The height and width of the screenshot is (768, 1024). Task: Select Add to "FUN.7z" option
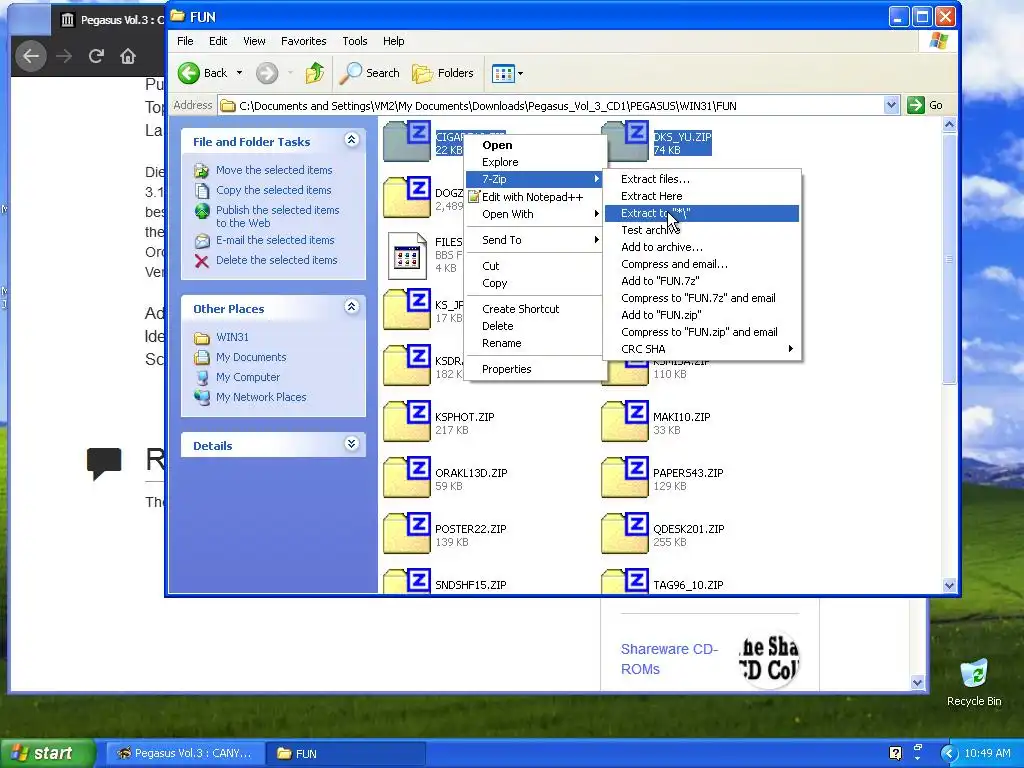coord(701,281)
